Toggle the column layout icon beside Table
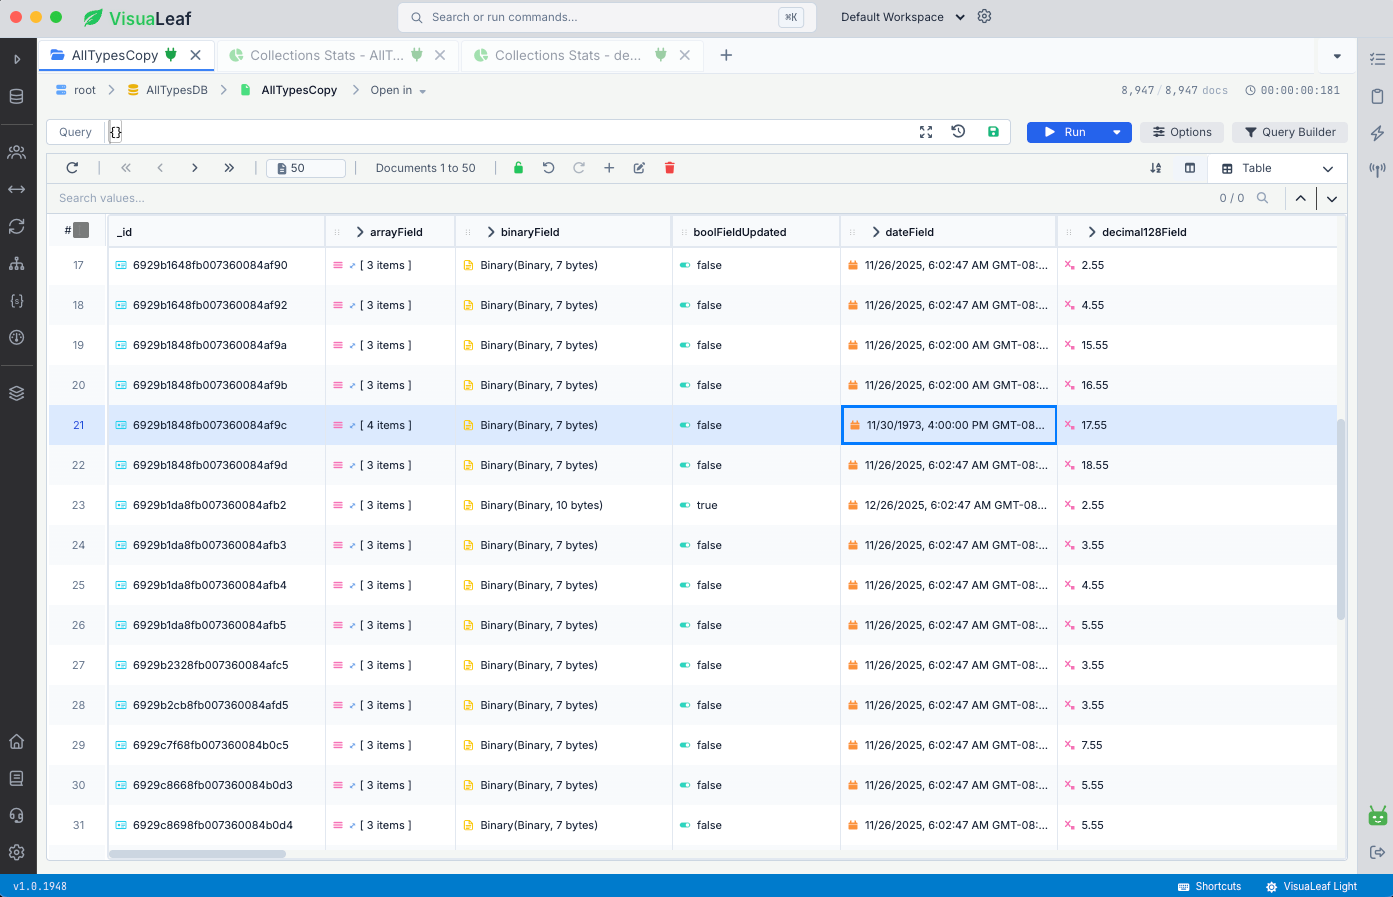 click(x=1190, y=168)
